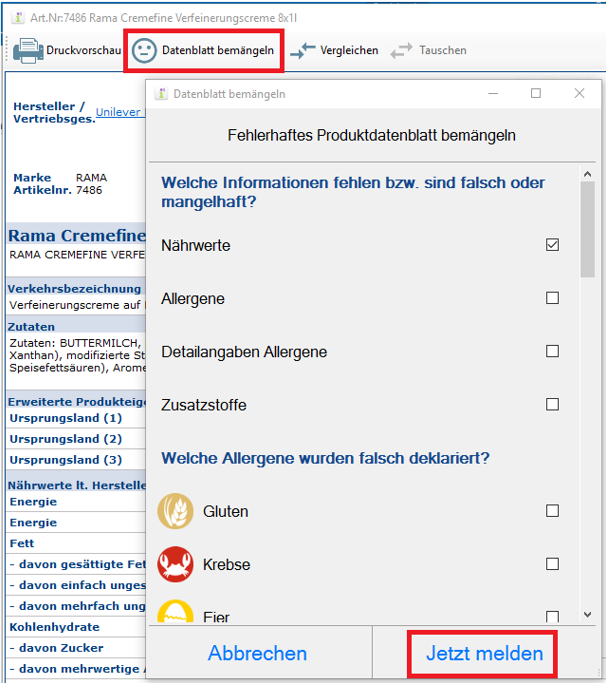Tick the Zusatzstoffe checkbox
This screenshot has width=606, height=683.
pos(552,404)
